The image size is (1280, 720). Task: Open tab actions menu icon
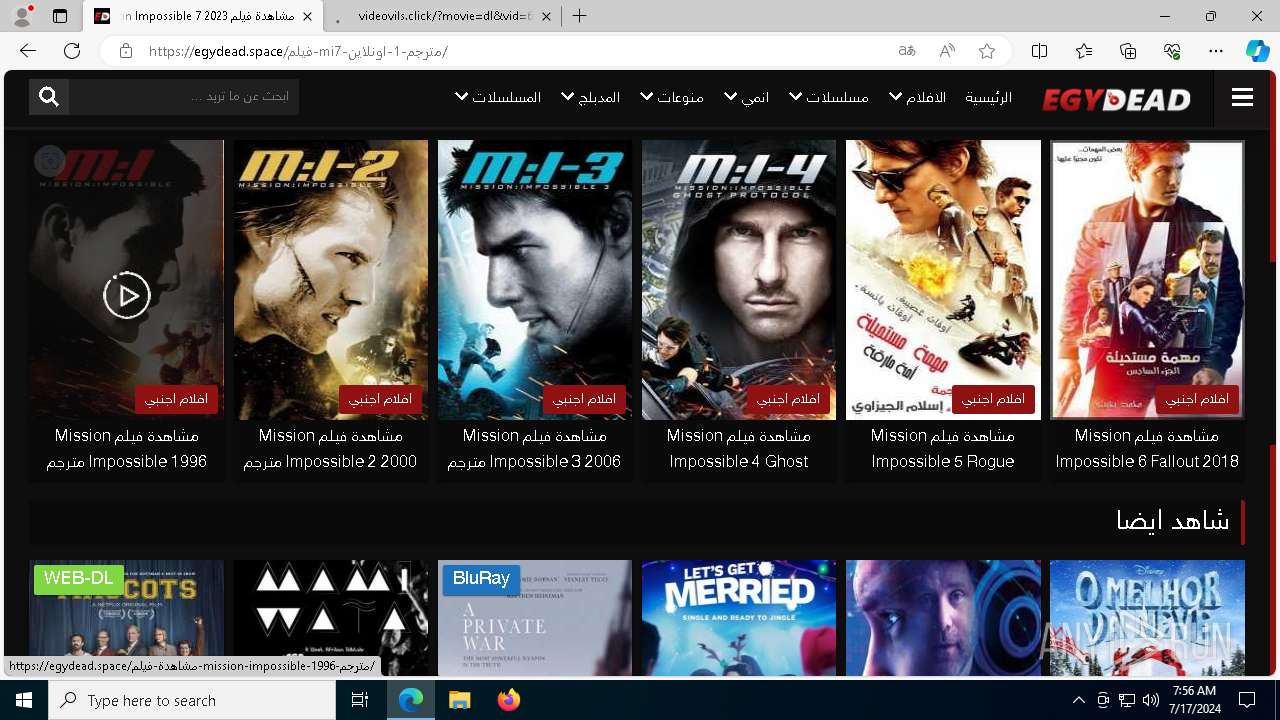coord(60,16)
